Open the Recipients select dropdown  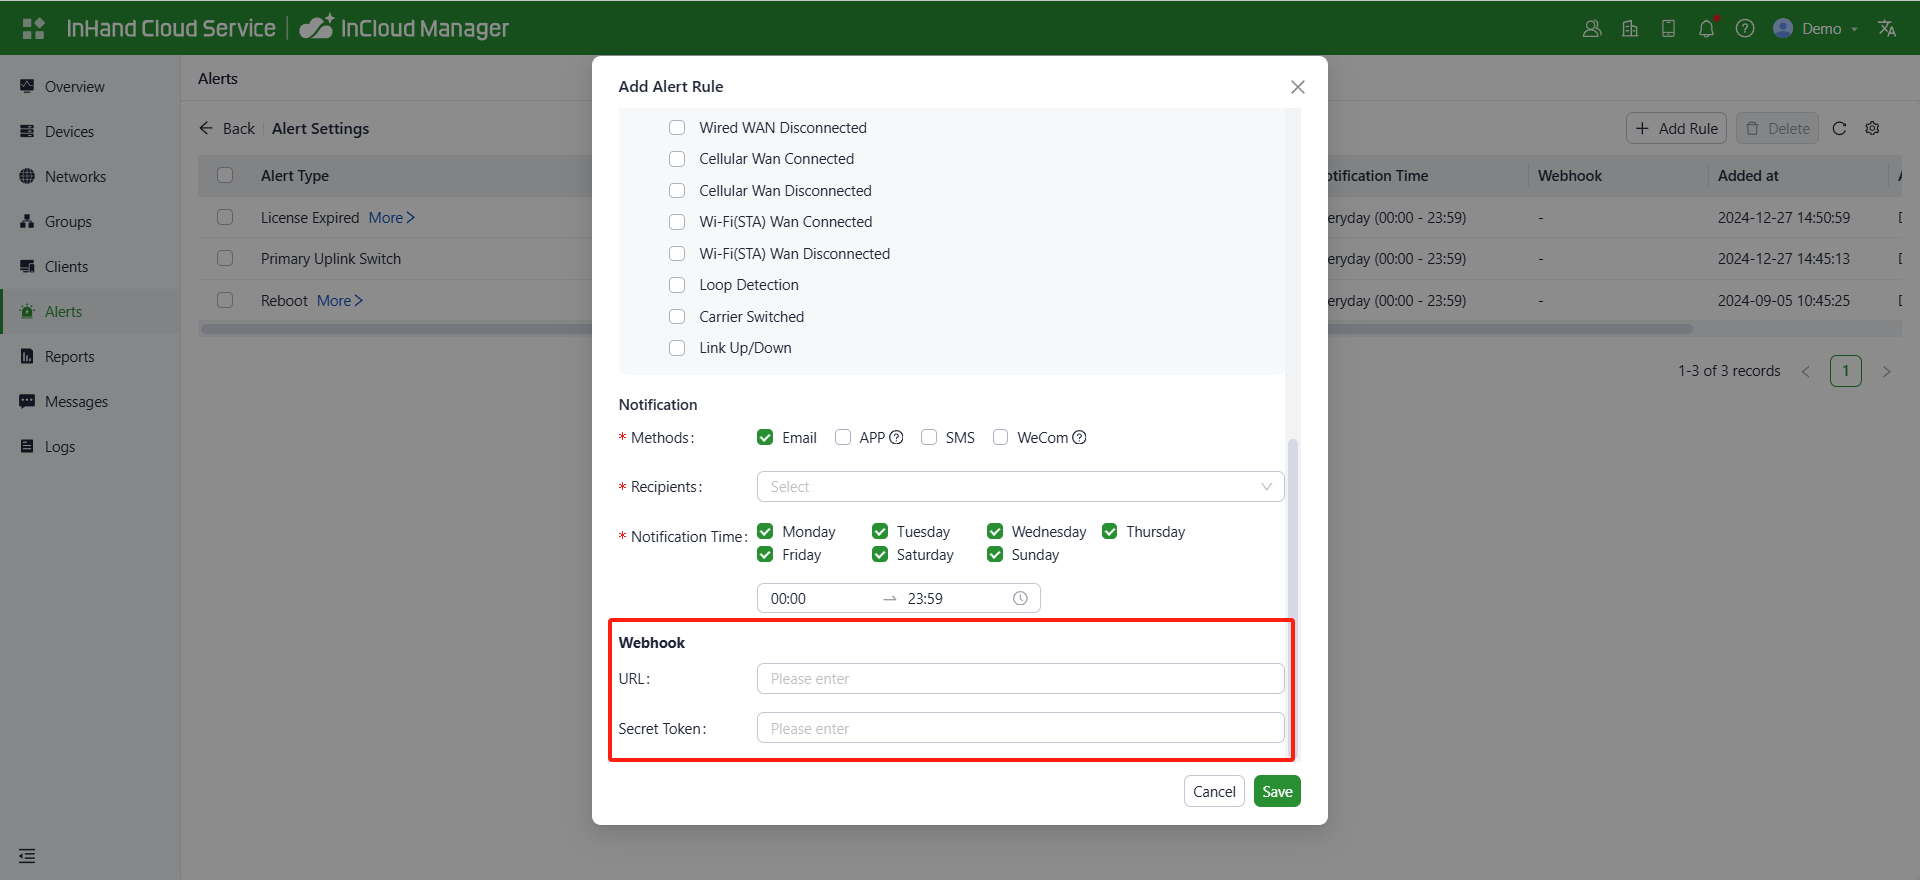click(1020, 487)
